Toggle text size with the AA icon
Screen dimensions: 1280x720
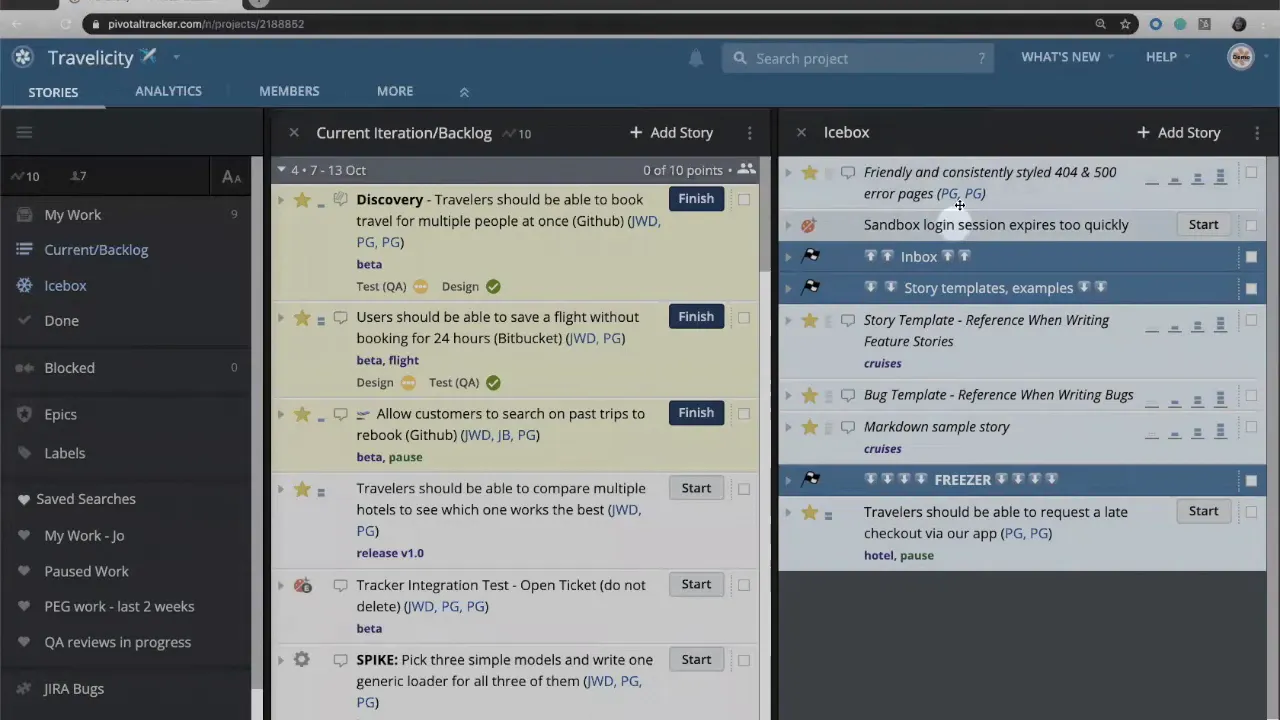pyautogui.click(x=231, y=177)
